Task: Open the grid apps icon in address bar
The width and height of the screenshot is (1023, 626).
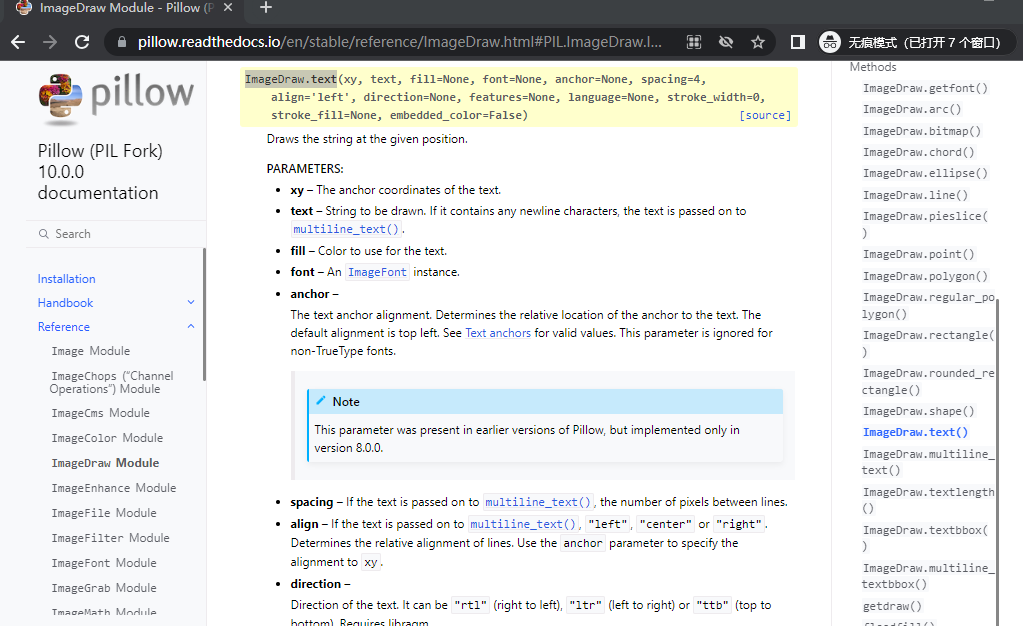Action: pos(694,42)
